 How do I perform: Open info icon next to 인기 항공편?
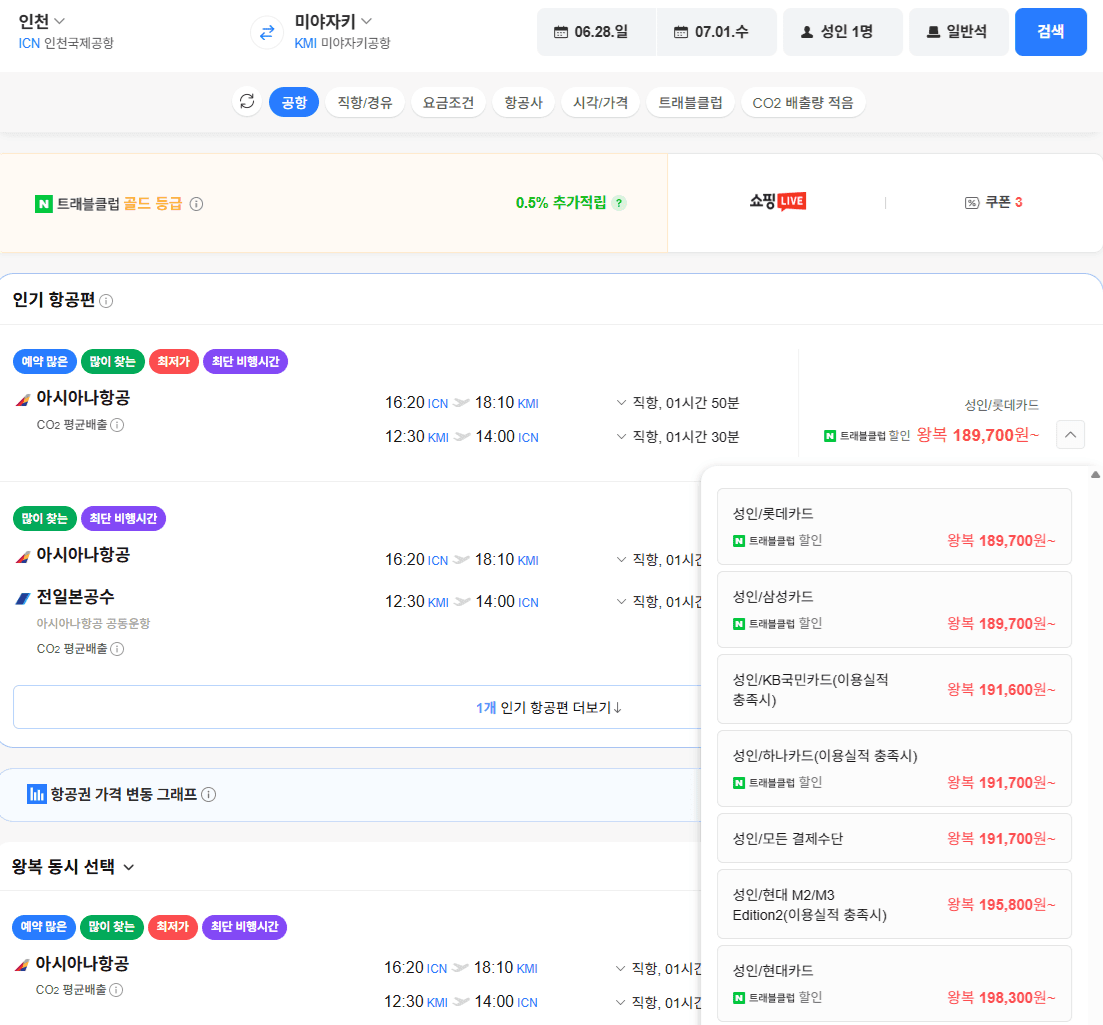pyautogui.click(x=106, y=301)
